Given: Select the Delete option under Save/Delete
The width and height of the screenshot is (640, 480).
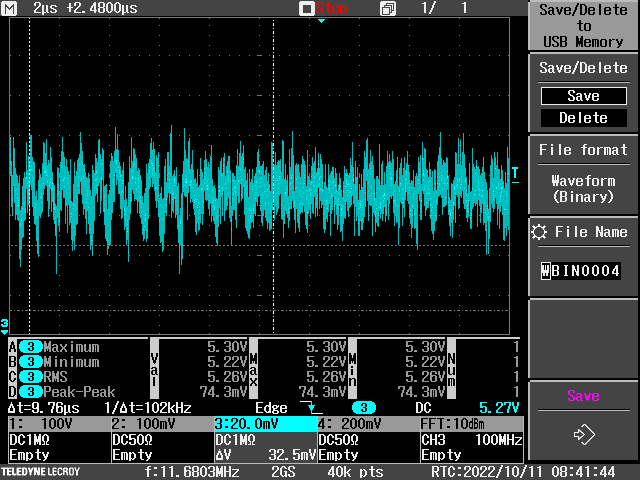Looking at the screenshot, I should (x=583, y=117).
